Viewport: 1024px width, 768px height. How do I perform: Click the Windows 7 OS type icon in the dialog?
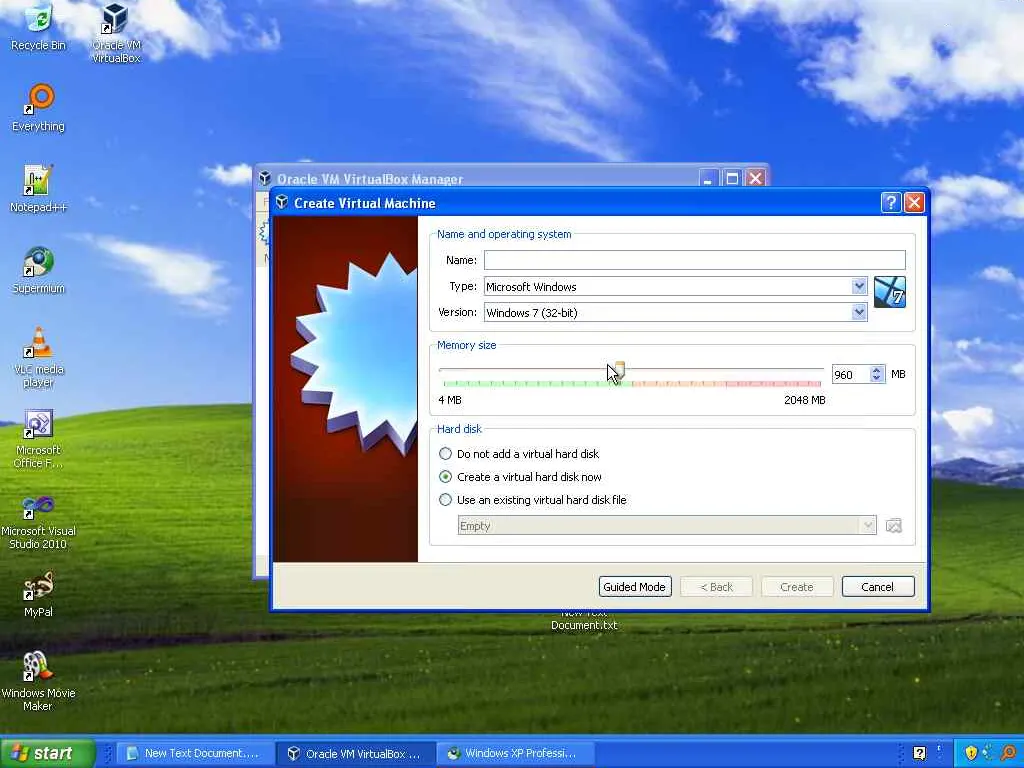click(x=889, y=292)
